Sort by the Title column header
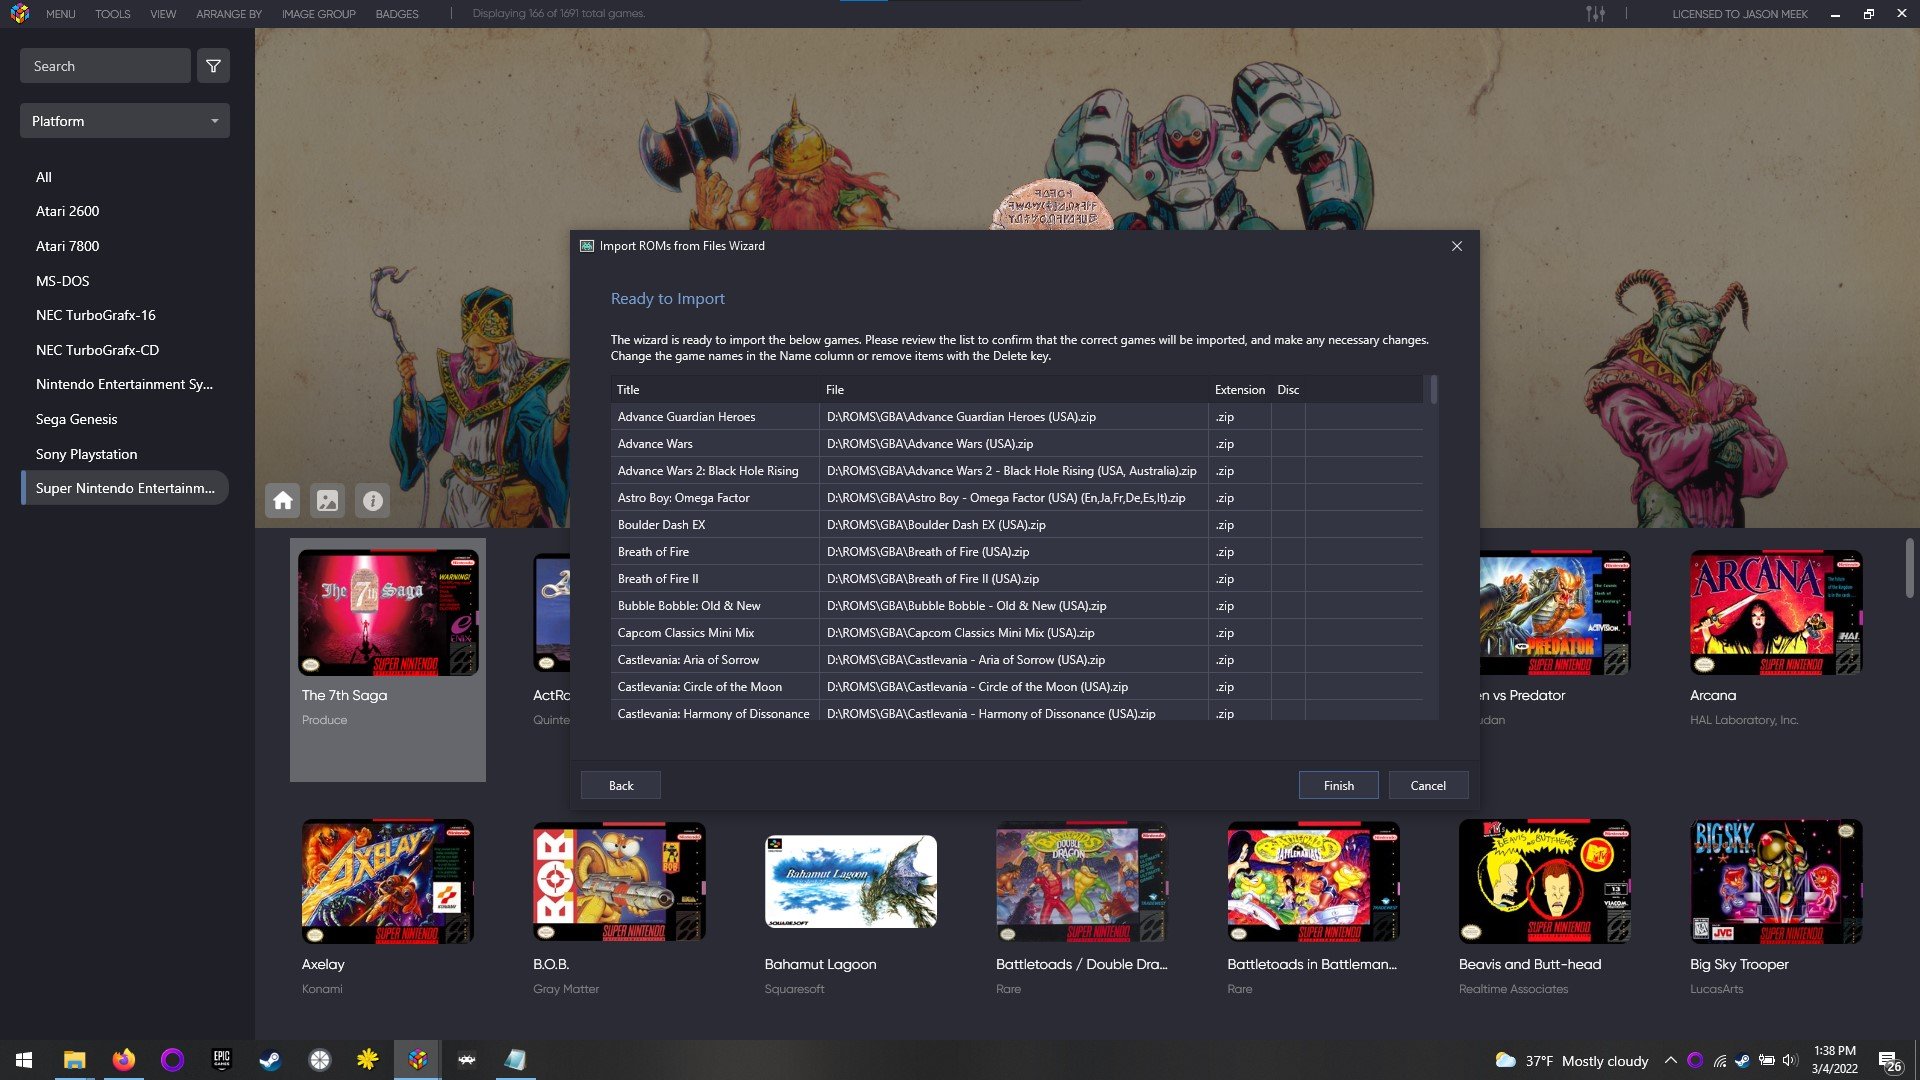The height and width of the screenshot is (1080, 1920). tap(715, 389)
